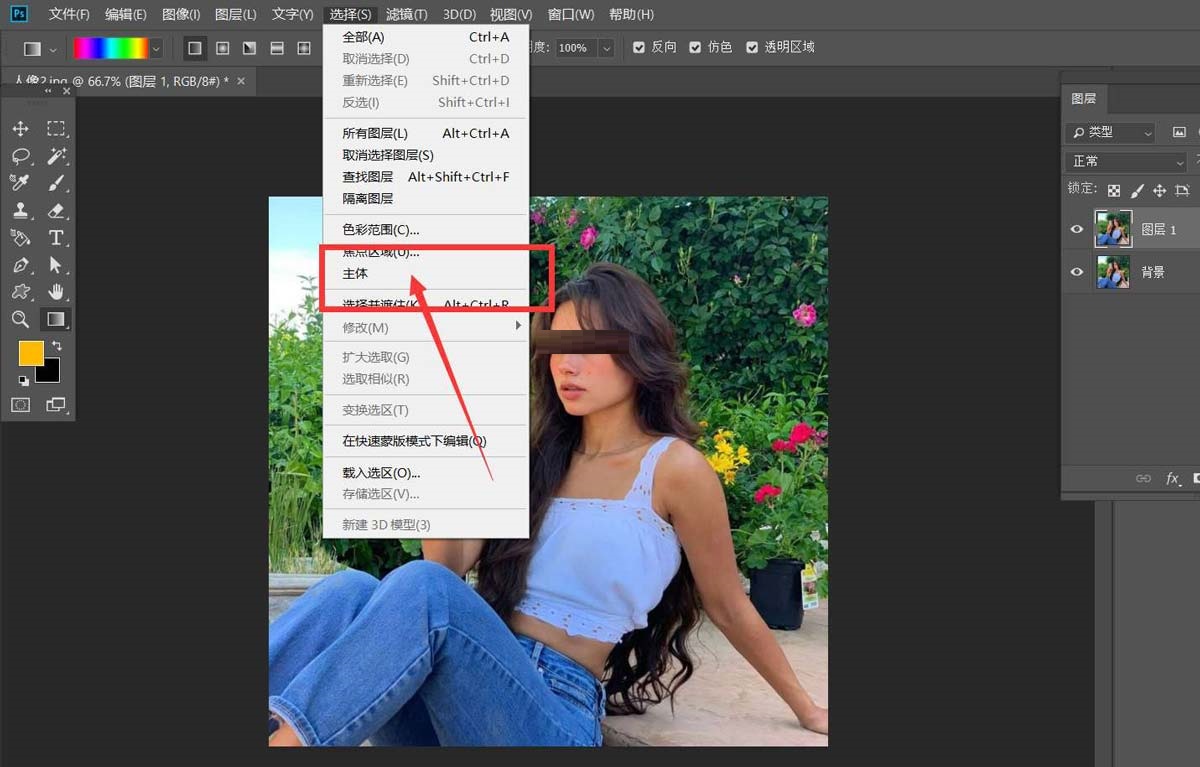Hide the 背景 layer
1200x767 pixels.
click(x=1077, y=271)
